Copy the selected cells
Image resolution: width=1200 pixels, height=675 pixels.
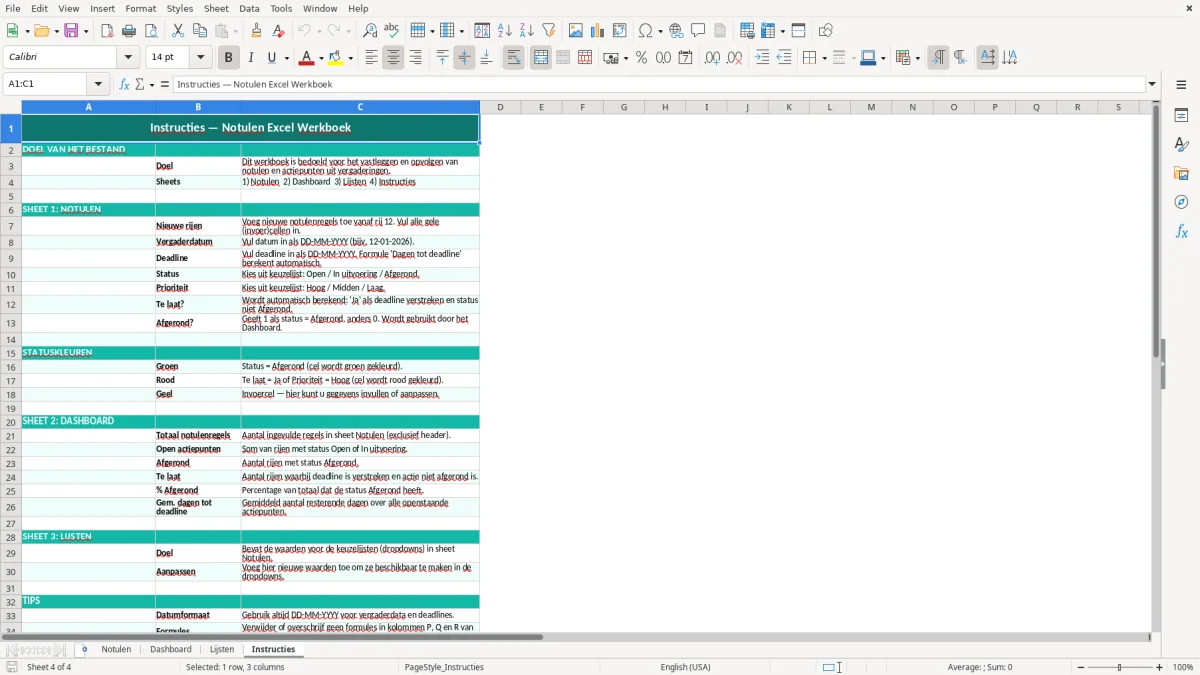(200, 31)
